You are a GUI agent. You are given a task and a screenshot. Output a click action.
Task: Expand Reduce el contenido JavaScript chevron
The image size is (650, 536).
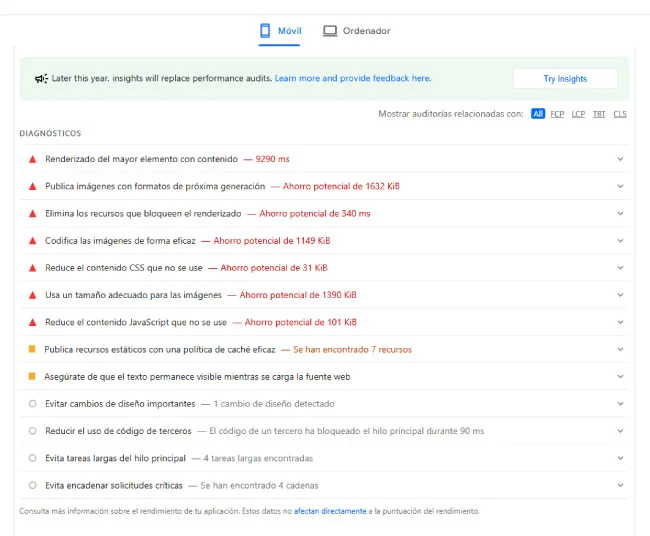pyautogui.click(x=620, y=322)
